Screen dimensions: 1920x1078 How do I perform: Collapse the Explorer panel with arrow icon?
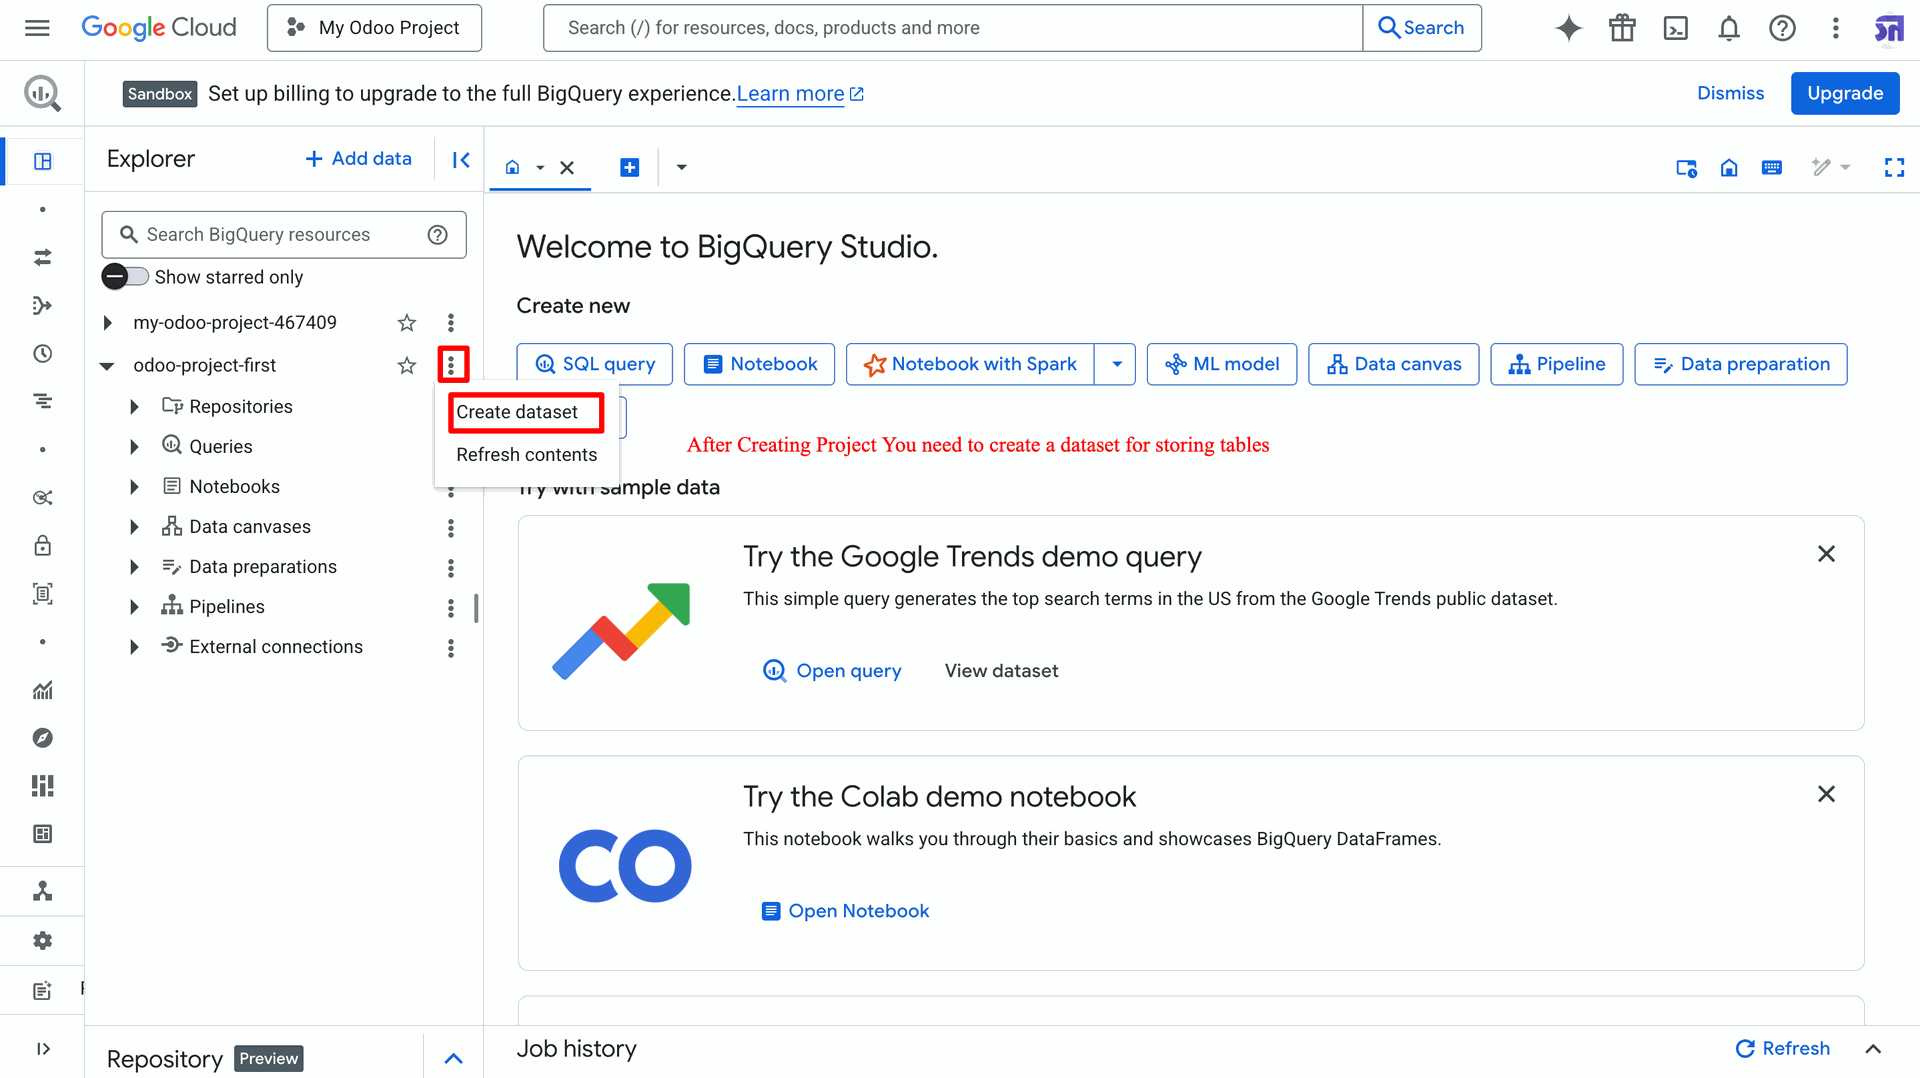click(461, 160)
